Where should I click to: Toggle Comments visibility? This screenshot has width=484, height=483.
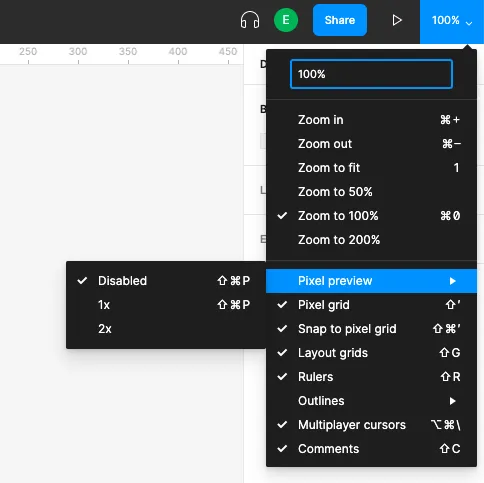pyautogui.click(x=371, y=449)
